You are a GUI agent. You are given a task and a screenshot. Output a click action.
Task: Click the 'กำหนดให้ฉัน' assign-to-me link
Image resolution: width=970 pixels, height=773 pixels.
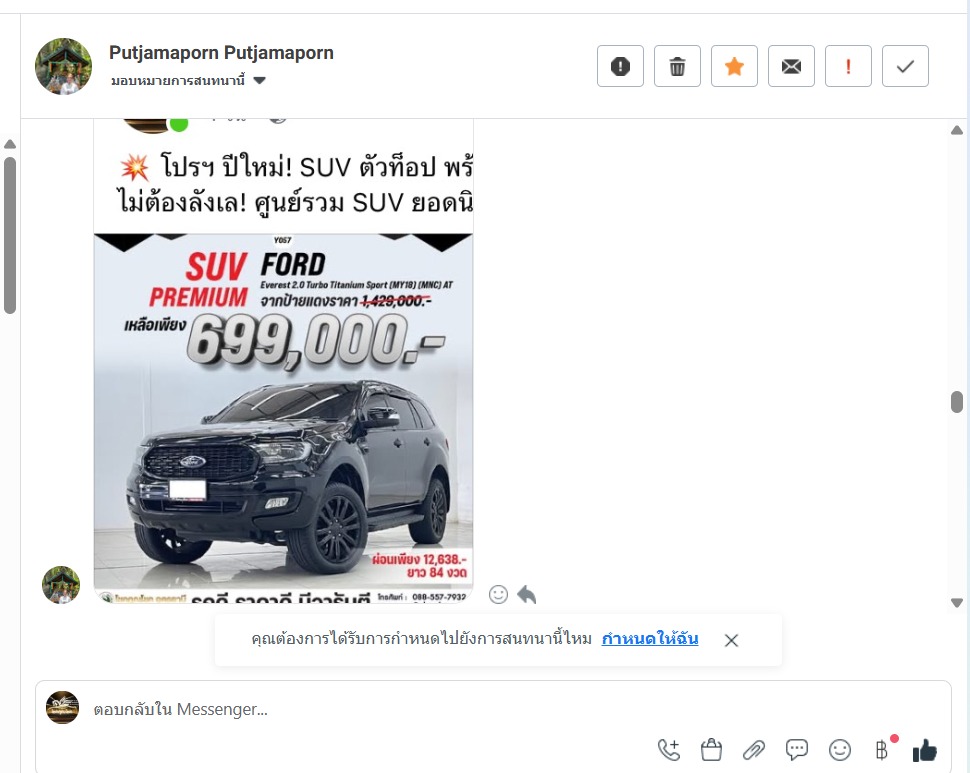650,639
